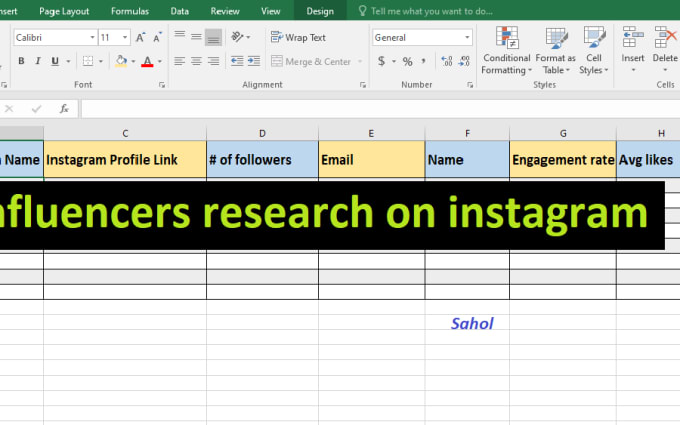Click # of followers header cell
This screenshot has height=425, width=680.
tap(262, 160)
